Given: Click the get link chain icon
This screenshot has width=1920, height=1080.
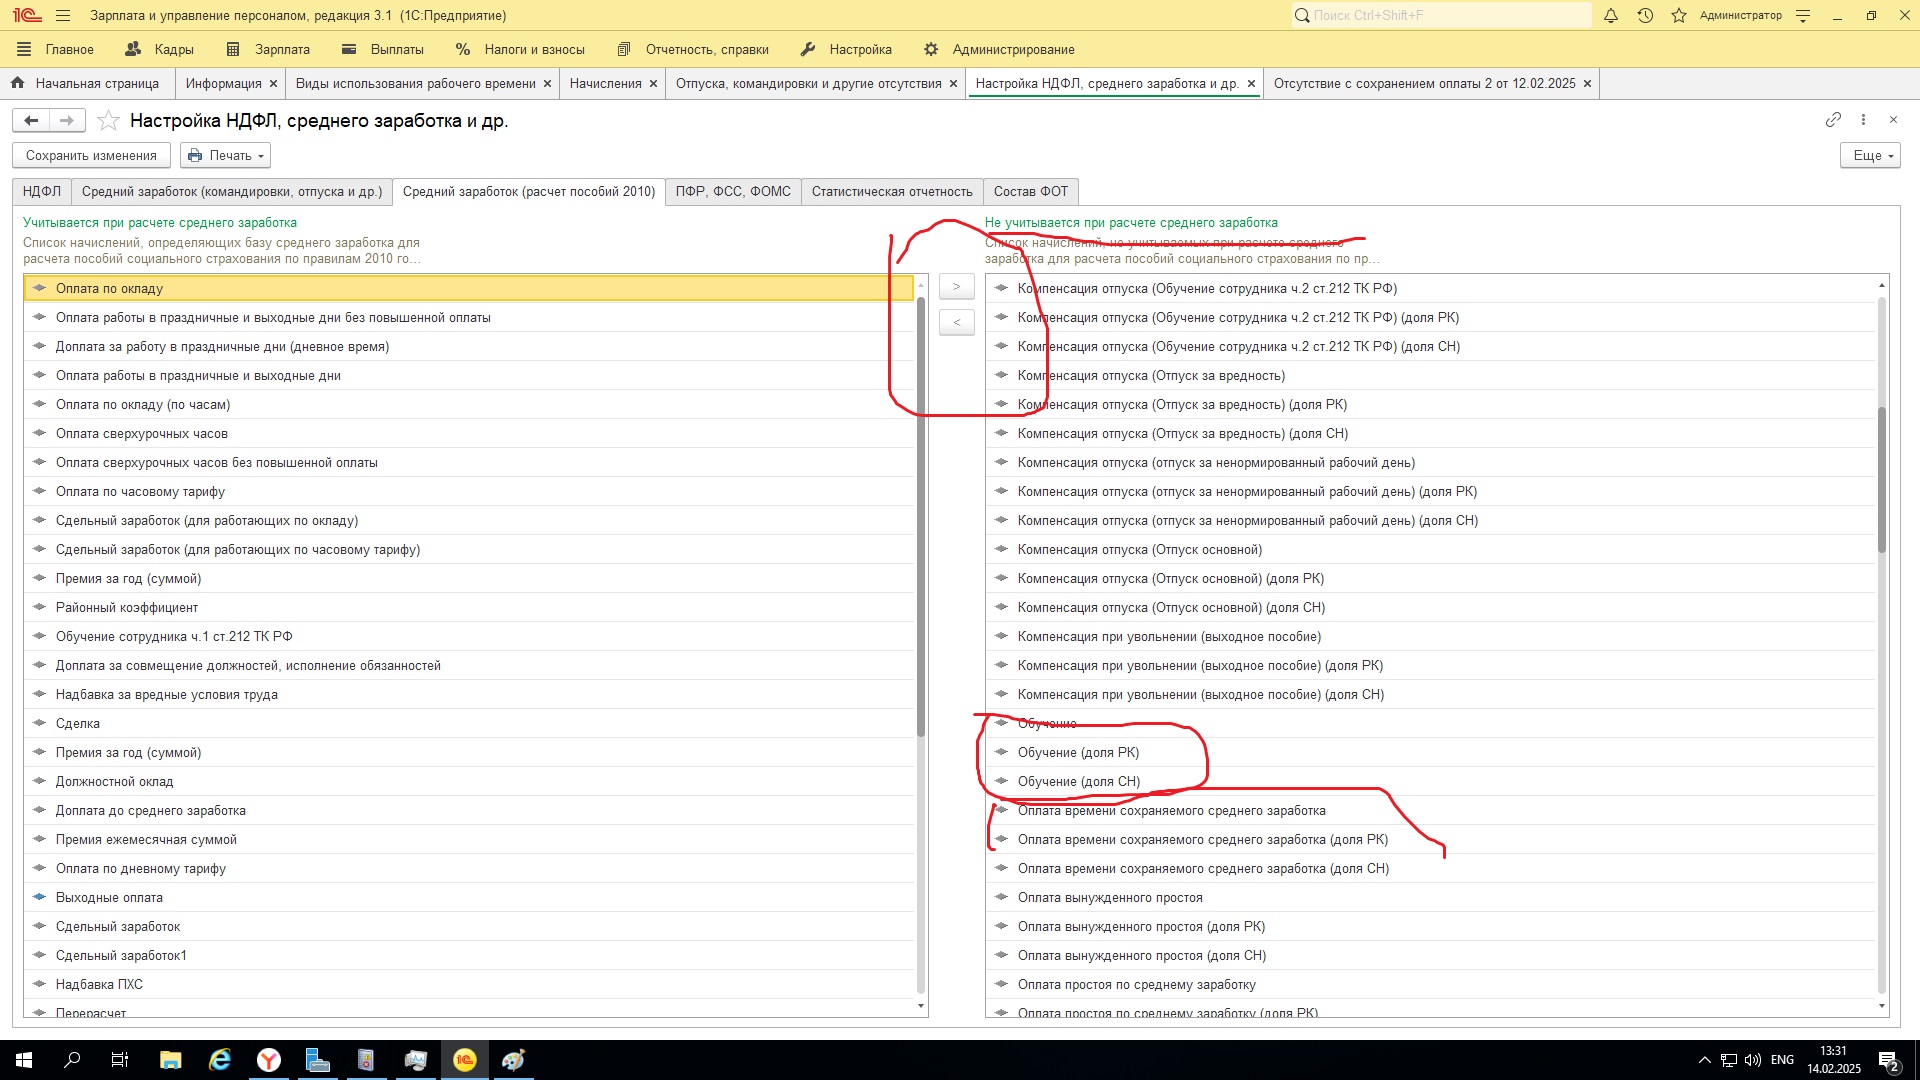Looking at the screenshot, I should tap(1833, 120).
